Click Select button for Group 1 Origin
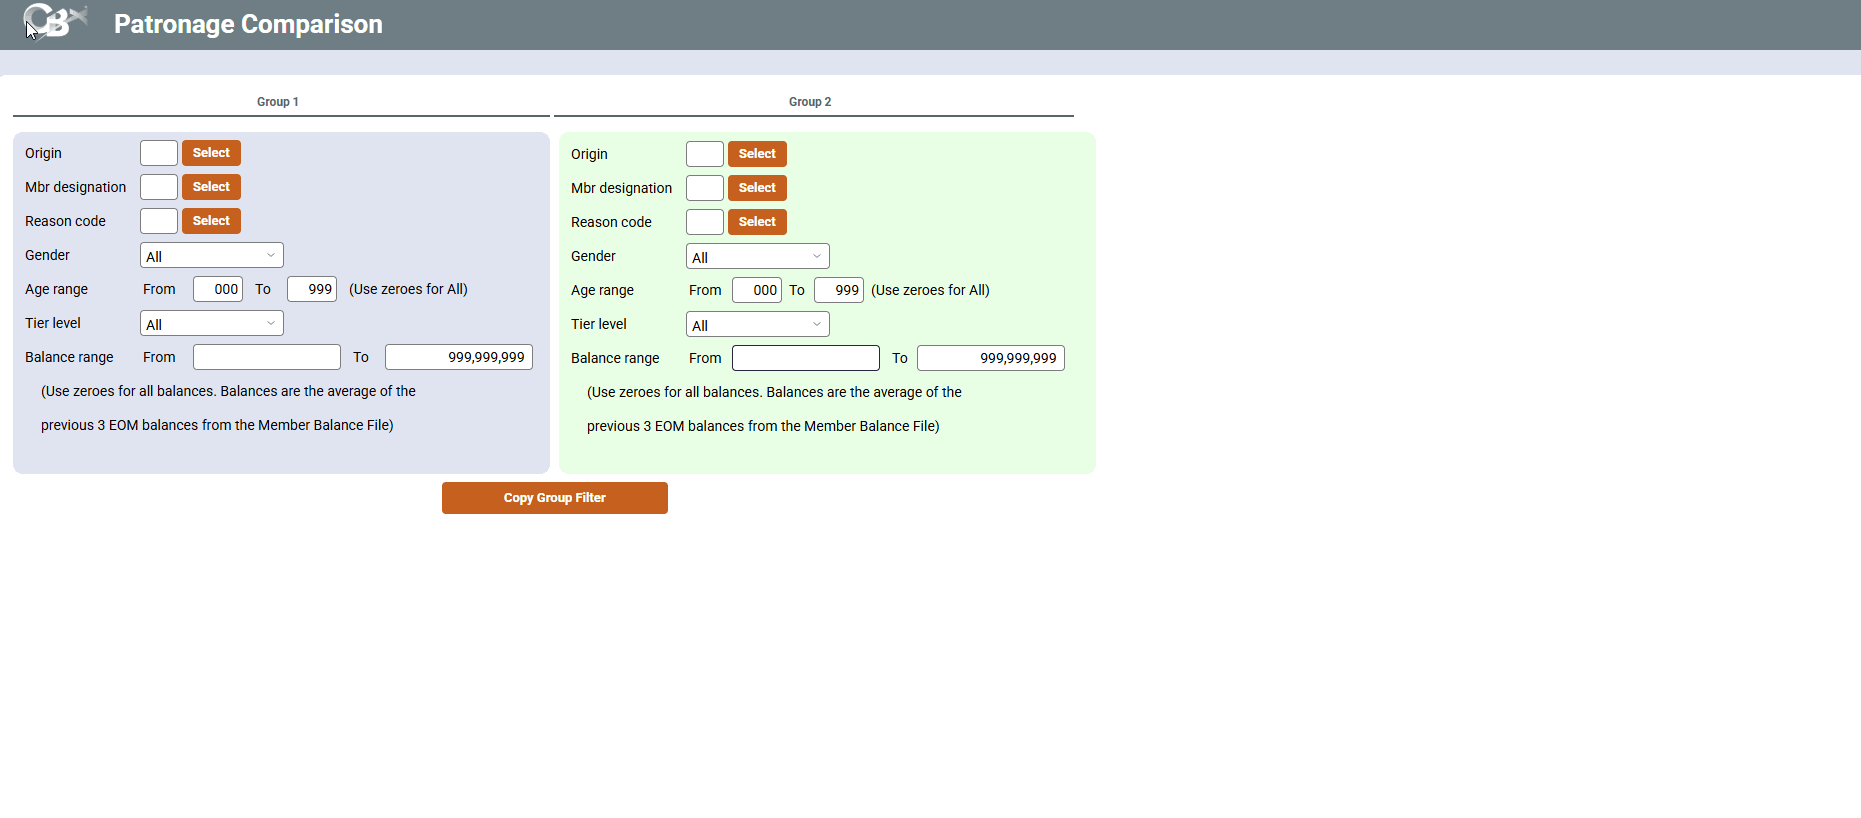Screen dimensions: 1861x818 (x=211, y=153)
